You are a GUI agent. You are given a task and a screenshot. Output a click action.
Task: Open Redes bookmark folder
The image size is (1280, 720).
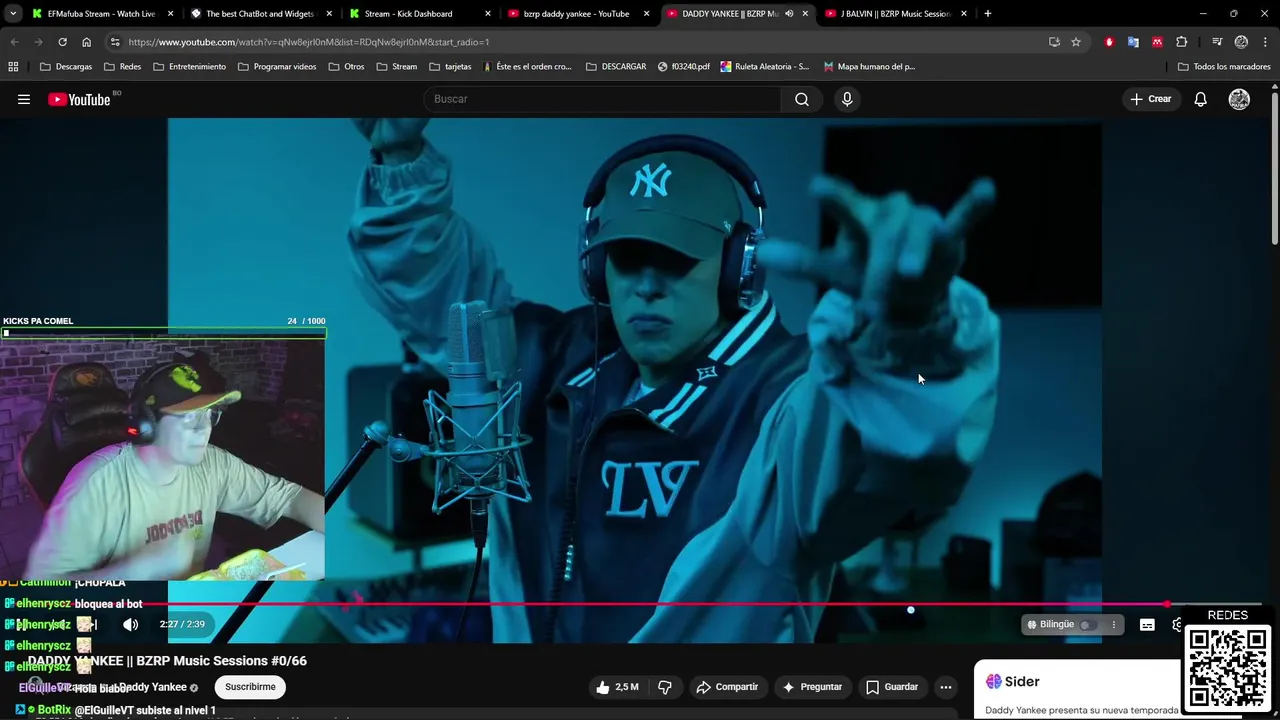pos(122,67)
